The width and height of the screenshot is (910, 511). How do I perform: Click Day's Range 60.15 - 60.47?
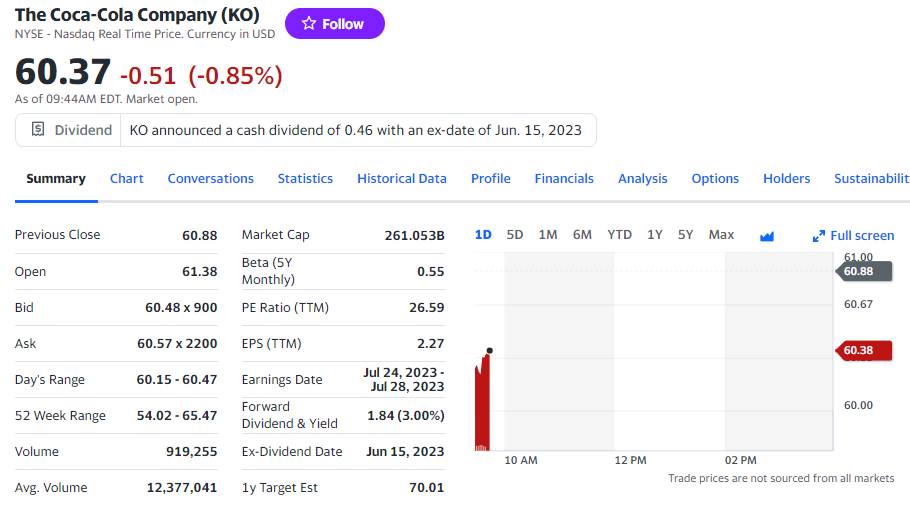(176, 380)
